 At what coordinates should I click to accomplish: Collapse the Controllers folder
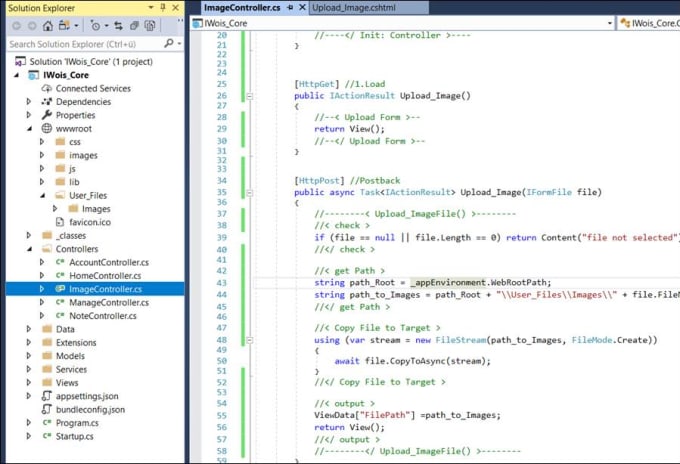click(x=29, y=249)
